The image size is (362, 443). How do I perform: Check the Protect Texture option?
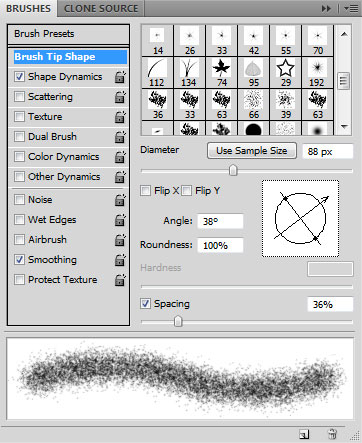[x=19, y=280]
